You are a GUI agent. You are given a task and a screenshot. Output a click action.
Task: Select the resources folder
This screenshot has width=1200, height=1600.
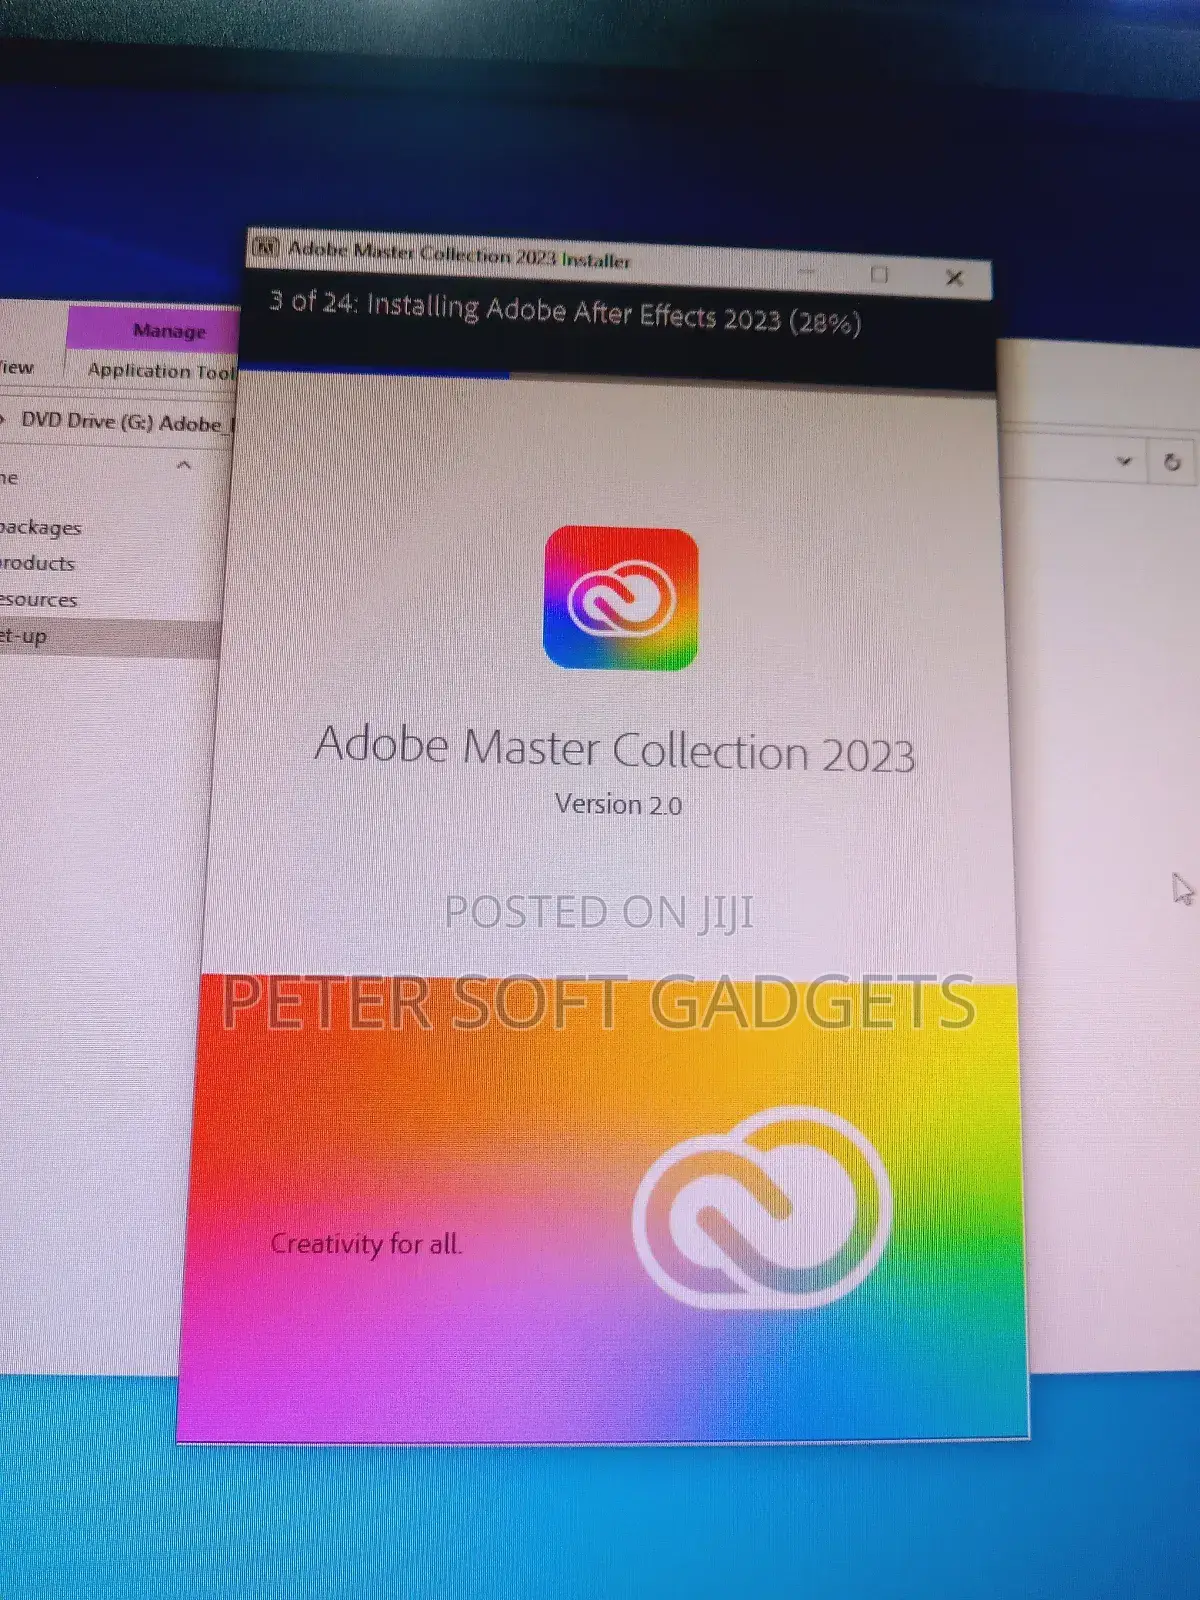pos(38,599)
